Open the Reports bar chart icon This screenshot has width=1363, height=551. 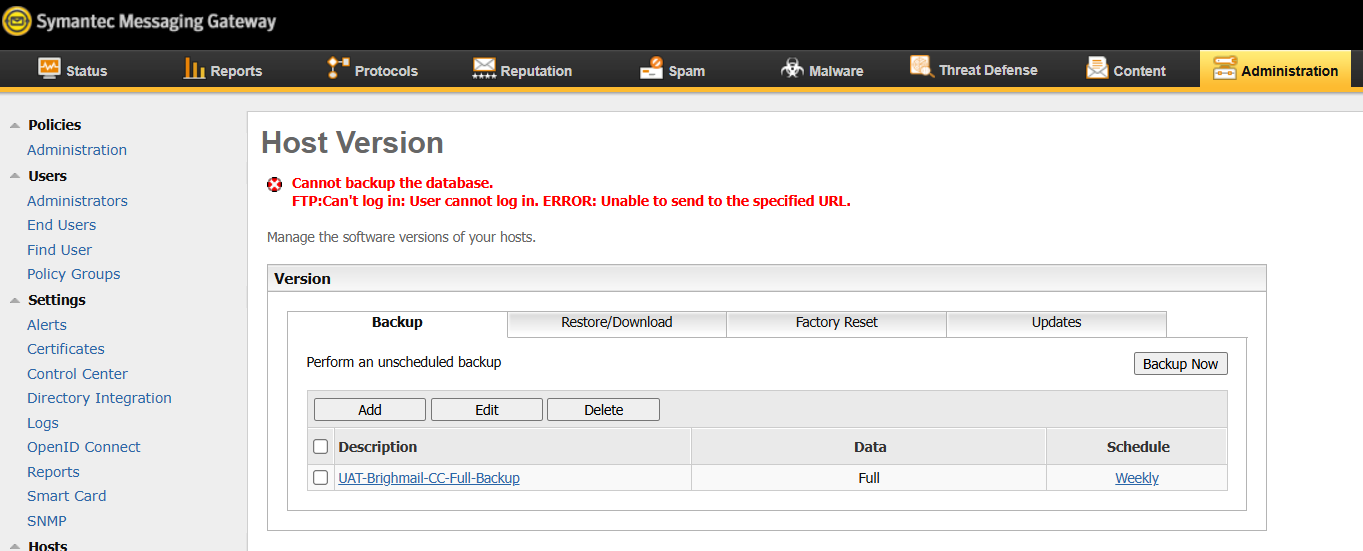(194, 68)
